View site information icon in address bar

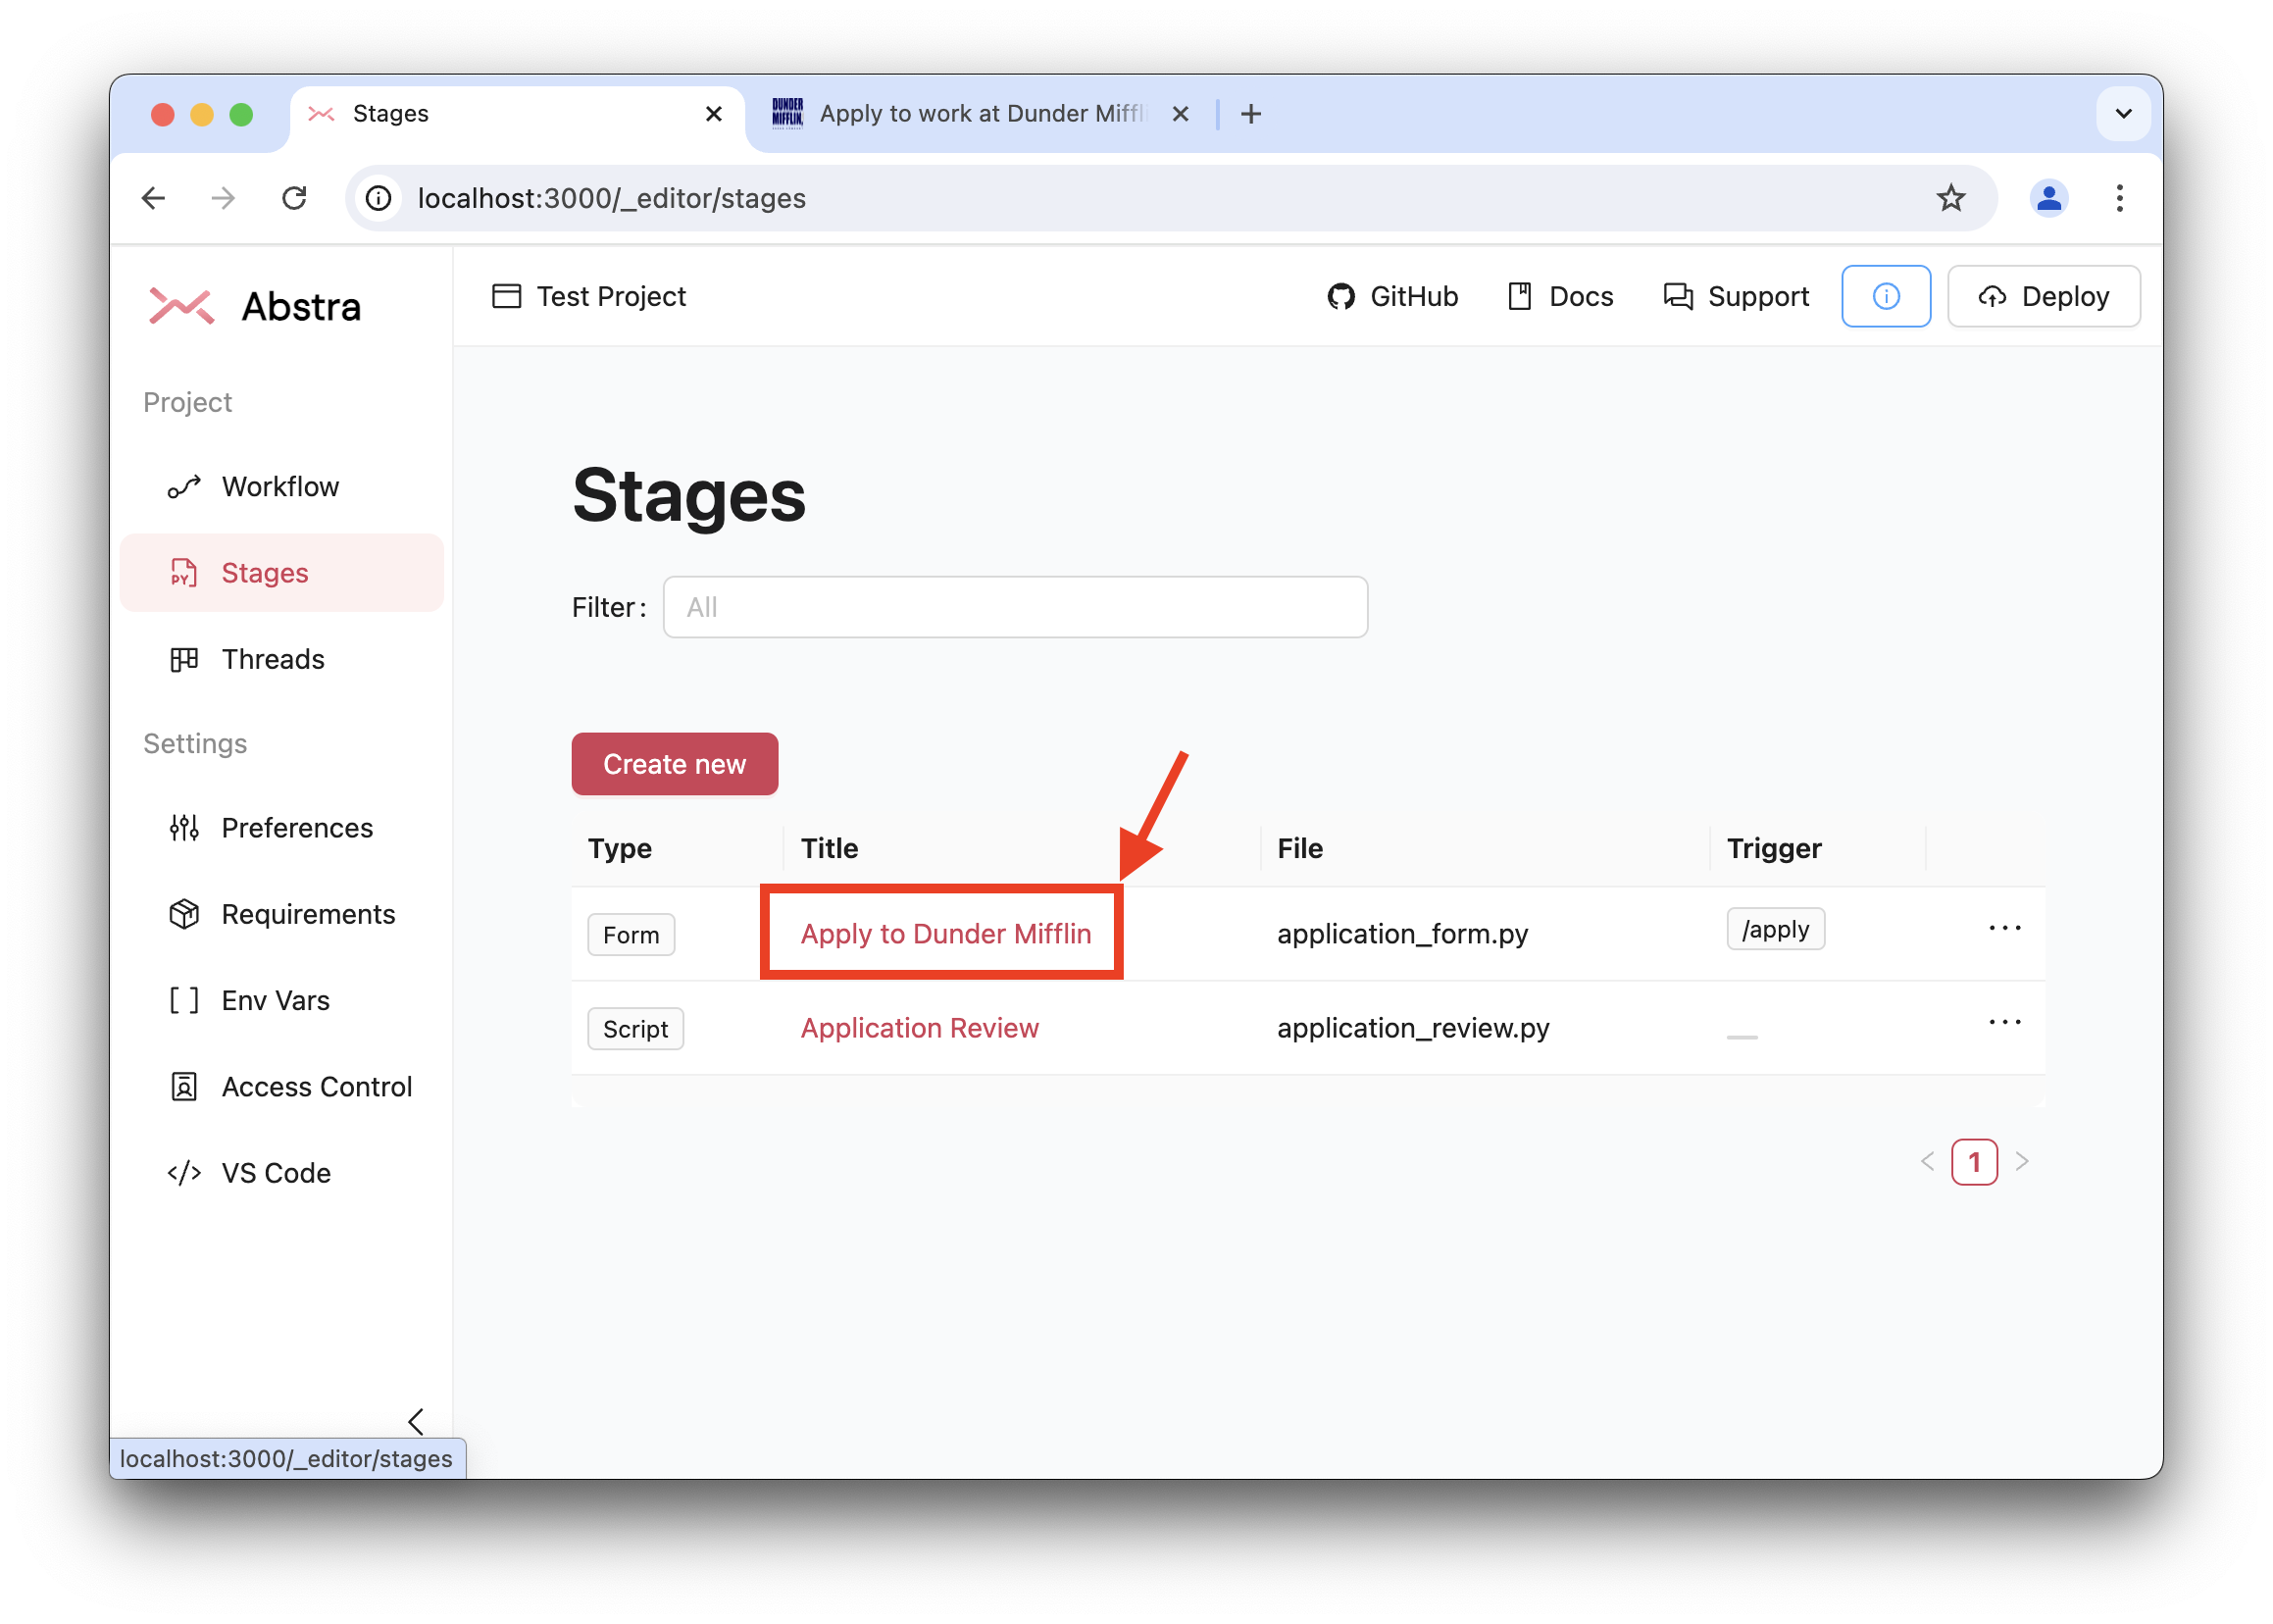(x=379, y=198)
